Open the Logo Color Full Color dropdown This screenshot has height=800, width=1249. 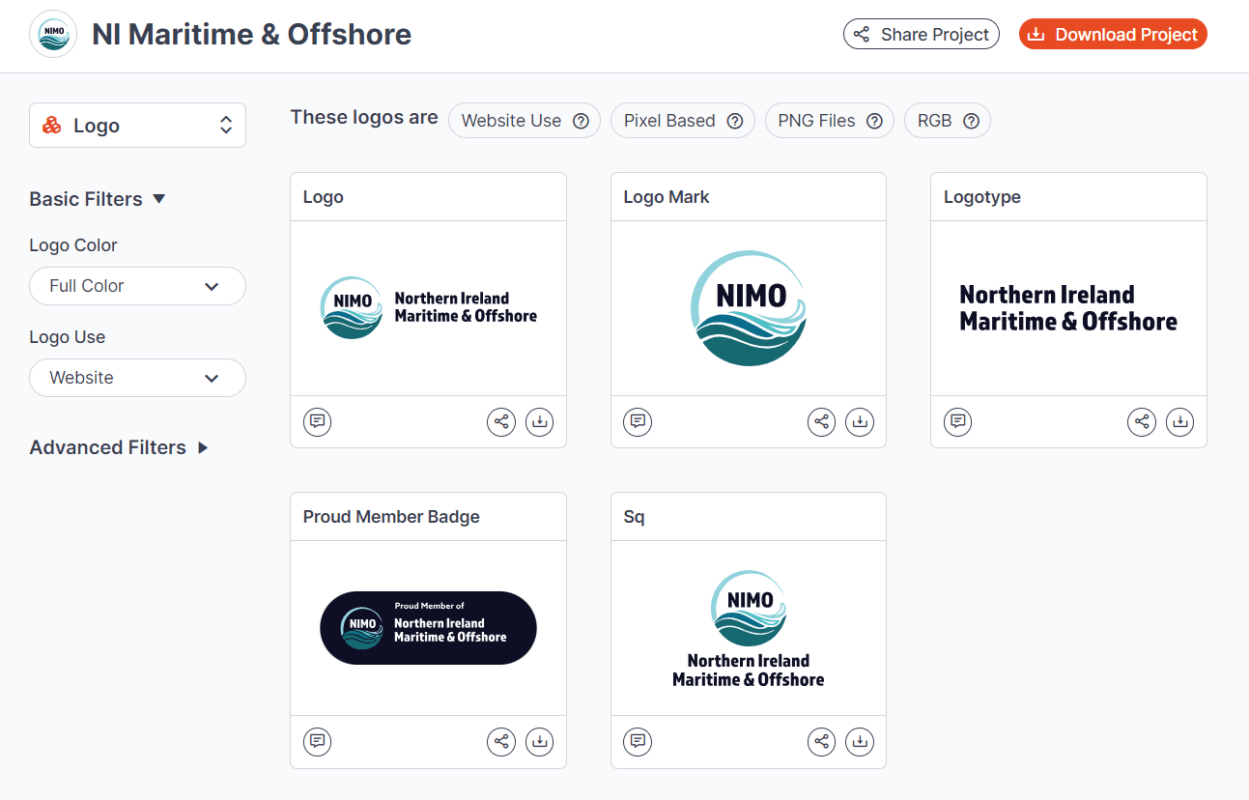point(137,286)
